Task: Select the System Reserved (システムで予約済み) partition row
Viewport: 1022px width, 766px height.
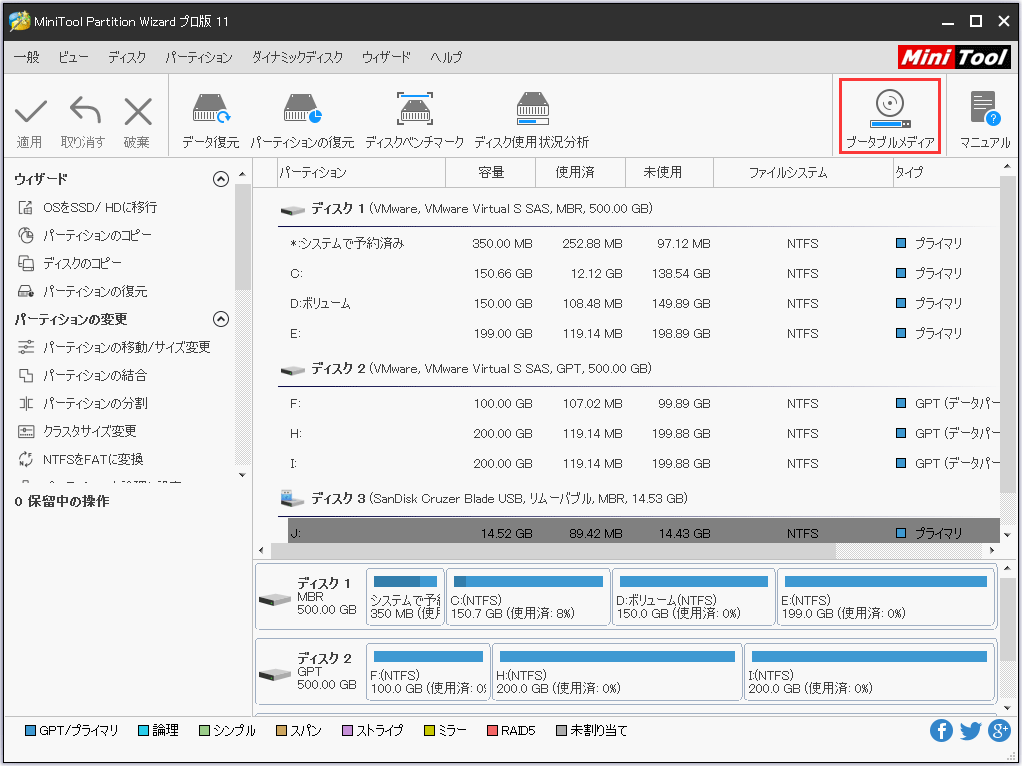Action: [x=642, y=244]
